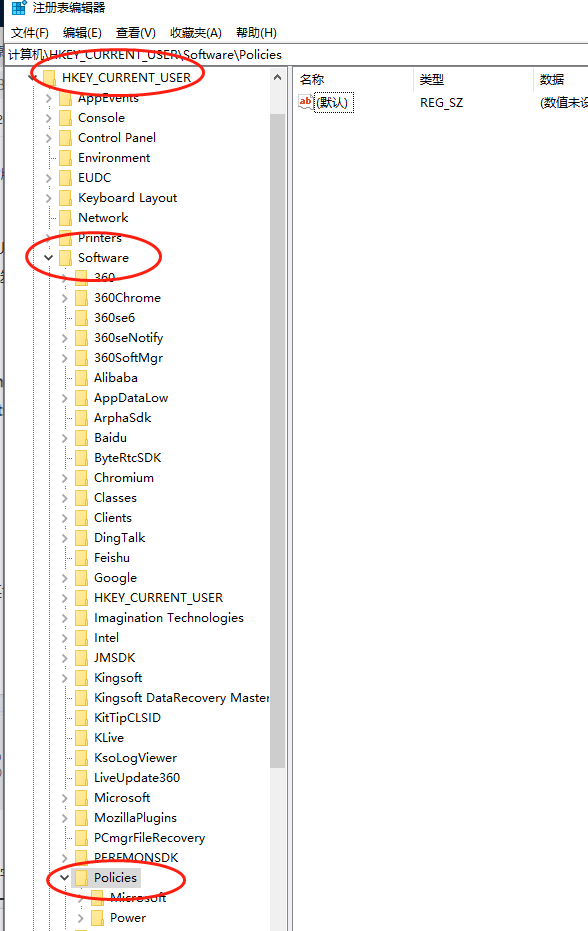Click the KLive folder icon

[82, 737]
